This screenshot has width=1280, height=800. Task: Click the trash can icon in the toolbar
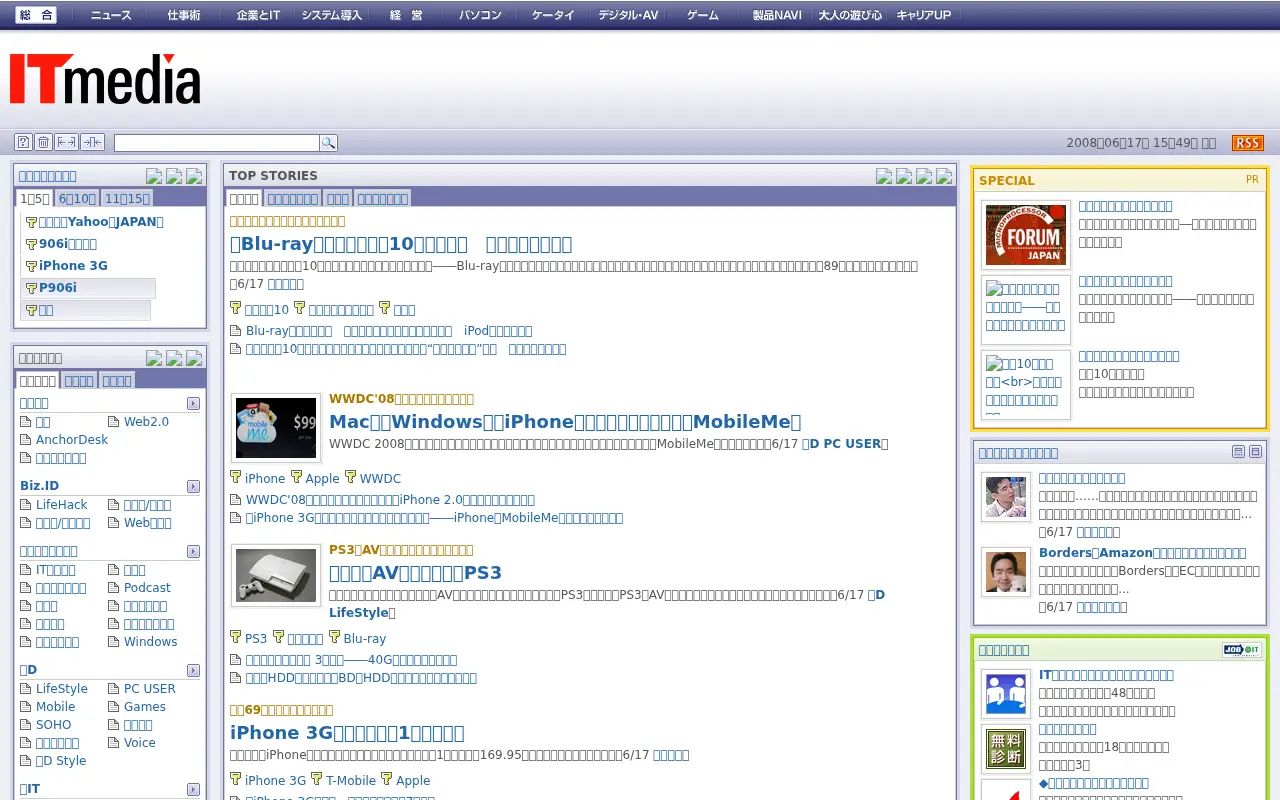(43, 142)
